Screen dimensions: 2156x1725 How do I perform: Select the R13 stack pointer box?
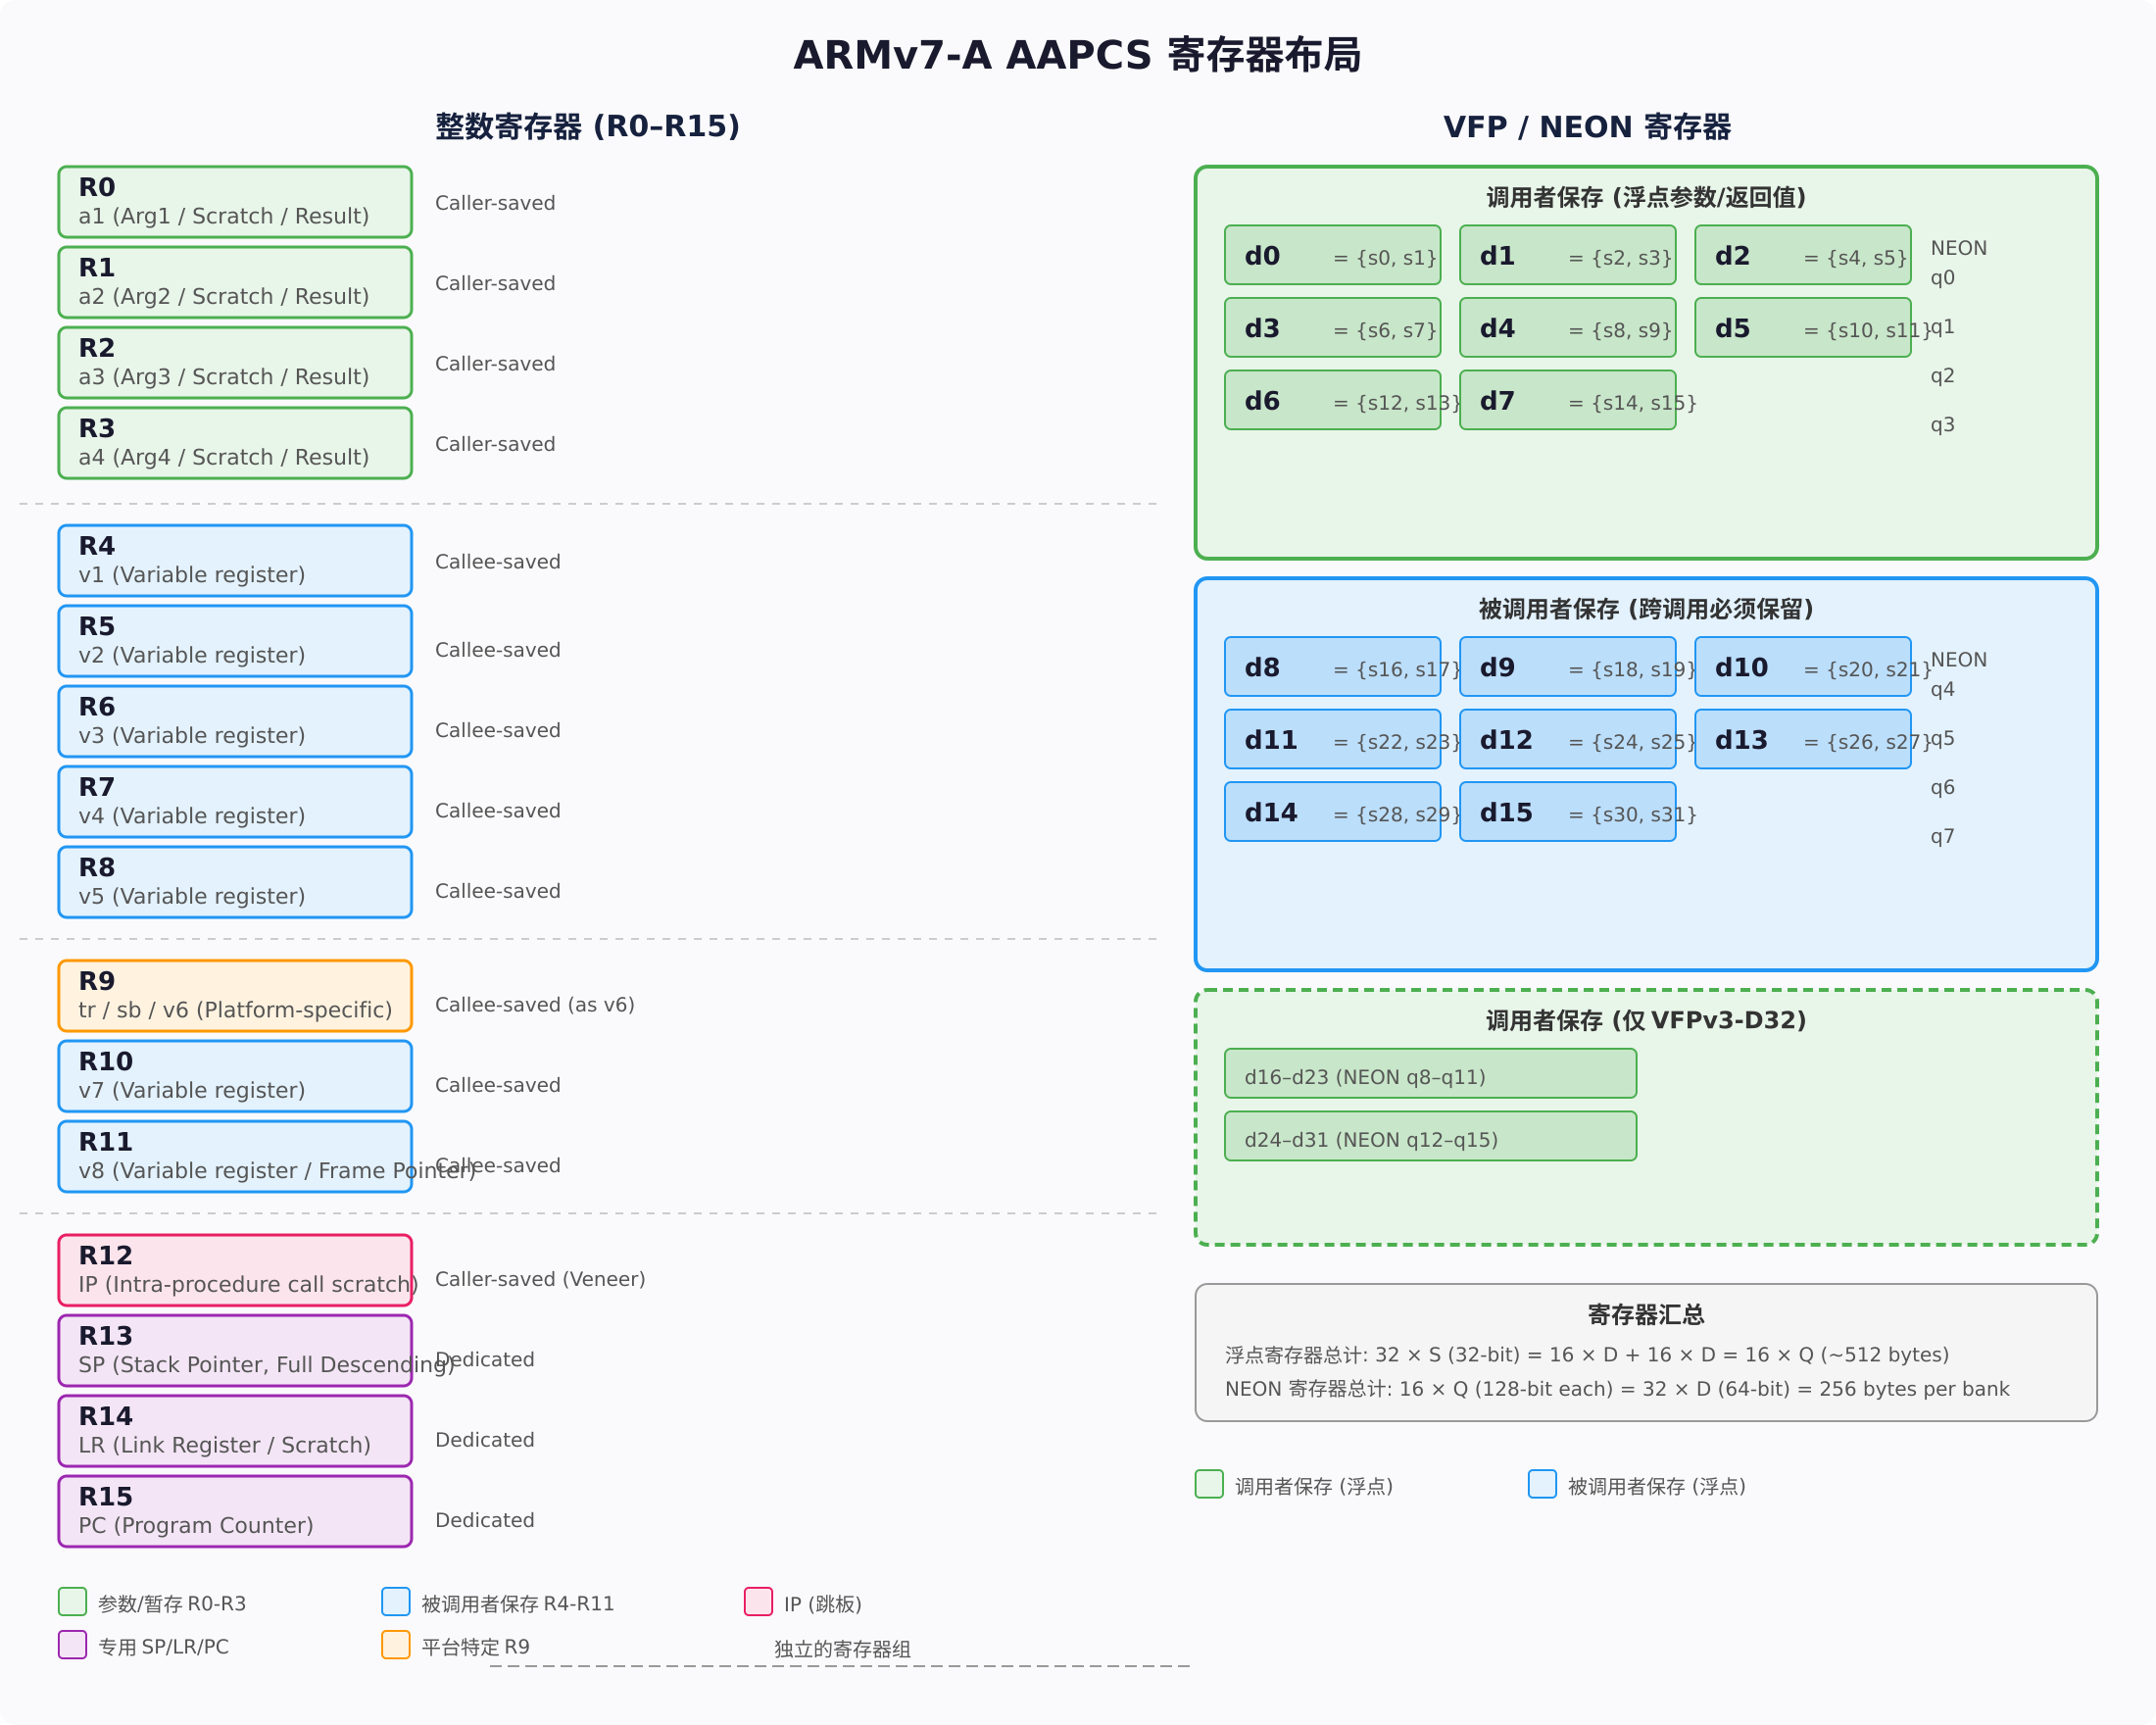pos(235,1350)
